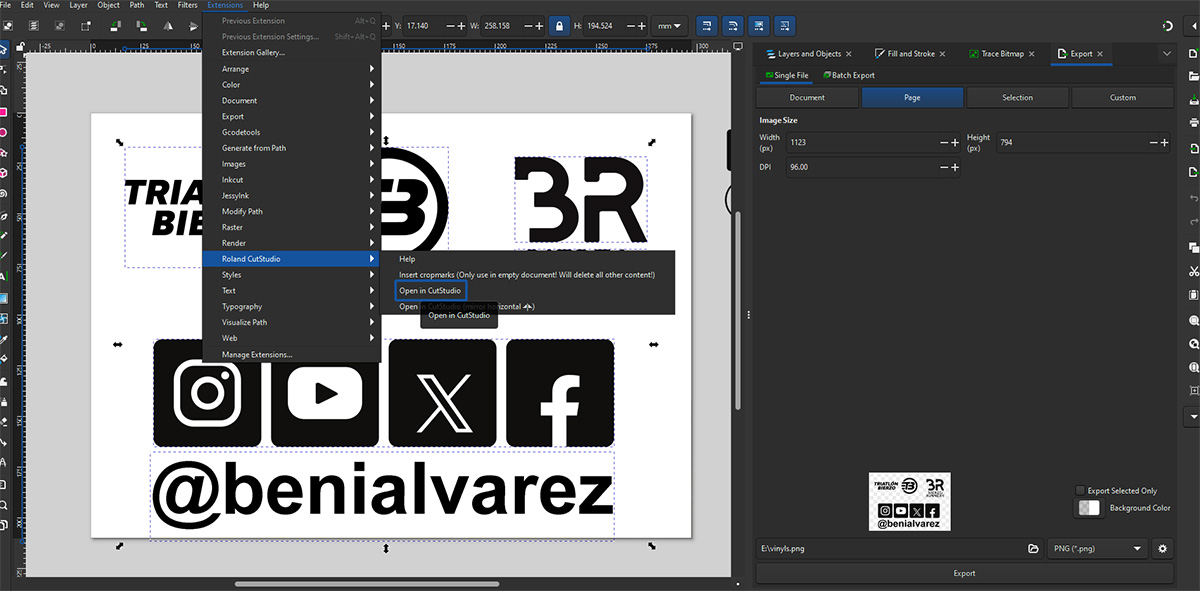
Task: Switch to the Fill and Stroke tab
Action: (x=910, y=53)
